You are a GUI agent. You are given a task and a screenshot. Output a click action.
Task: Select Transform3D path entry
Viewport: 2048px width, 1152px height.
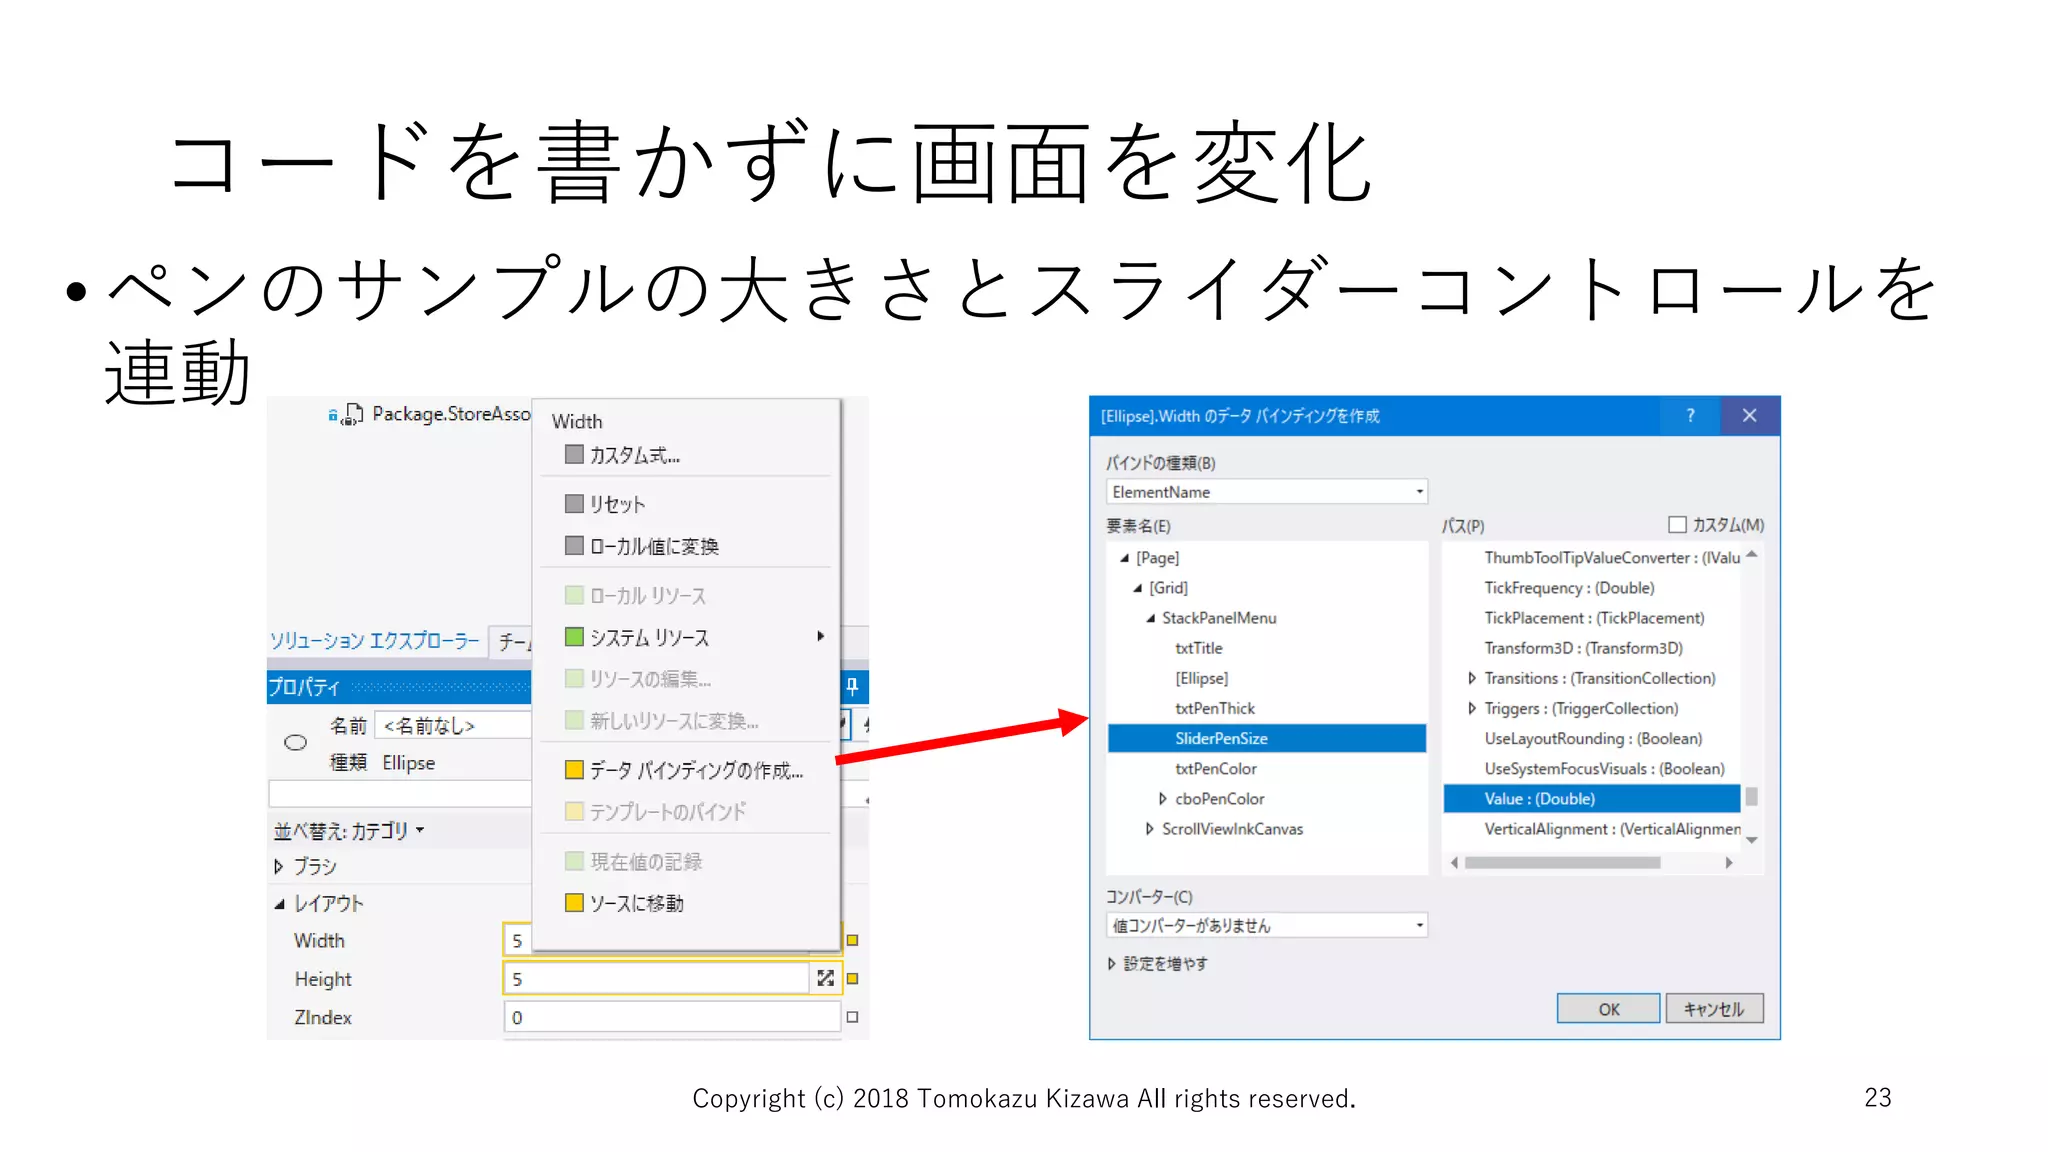tap(1583, 648)
